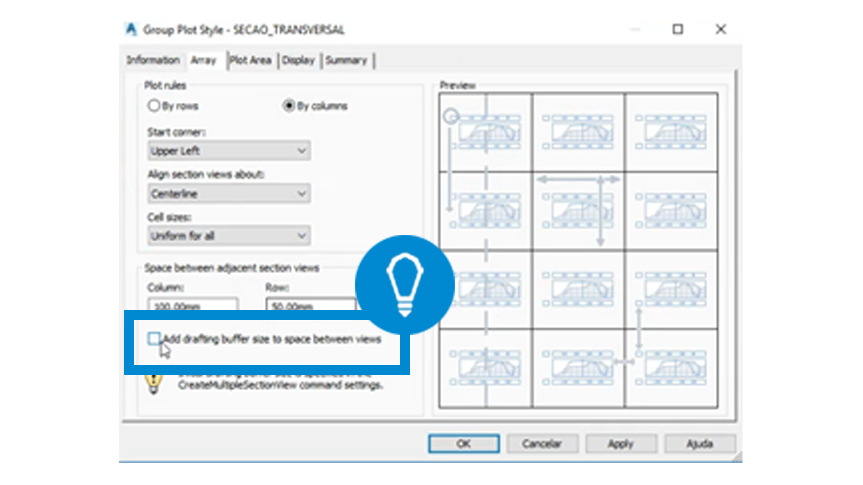
Task: Open the Summary tab
Action: coord(346,60)
